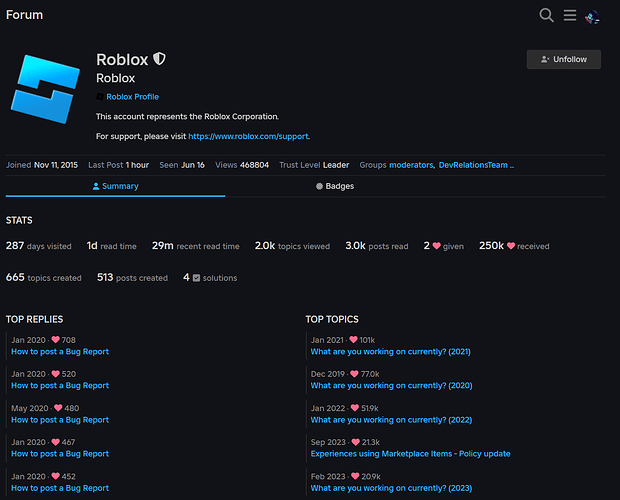Open the roblox.com/support link
The width and height of the screenshot is (620, 500).
tap(249, 136)
